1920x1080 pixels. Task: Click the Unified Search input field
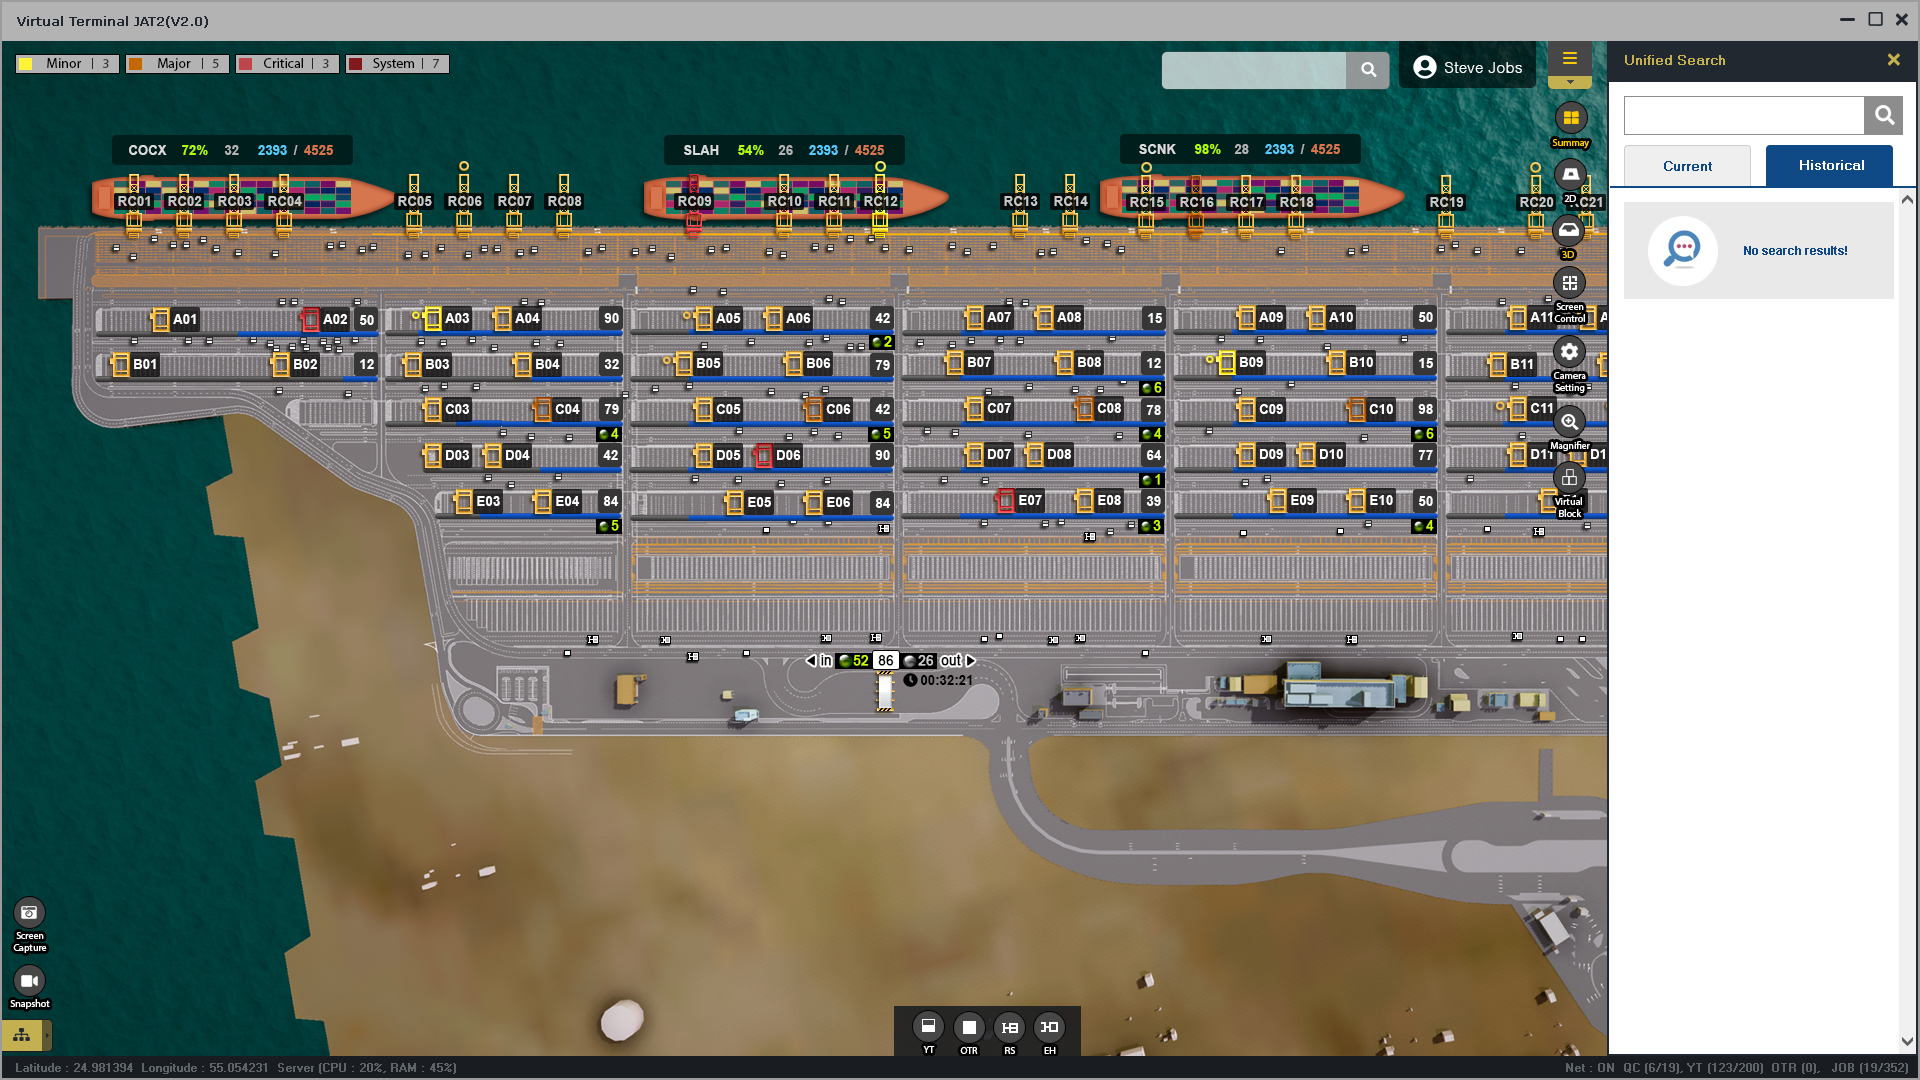(1743, 116)
